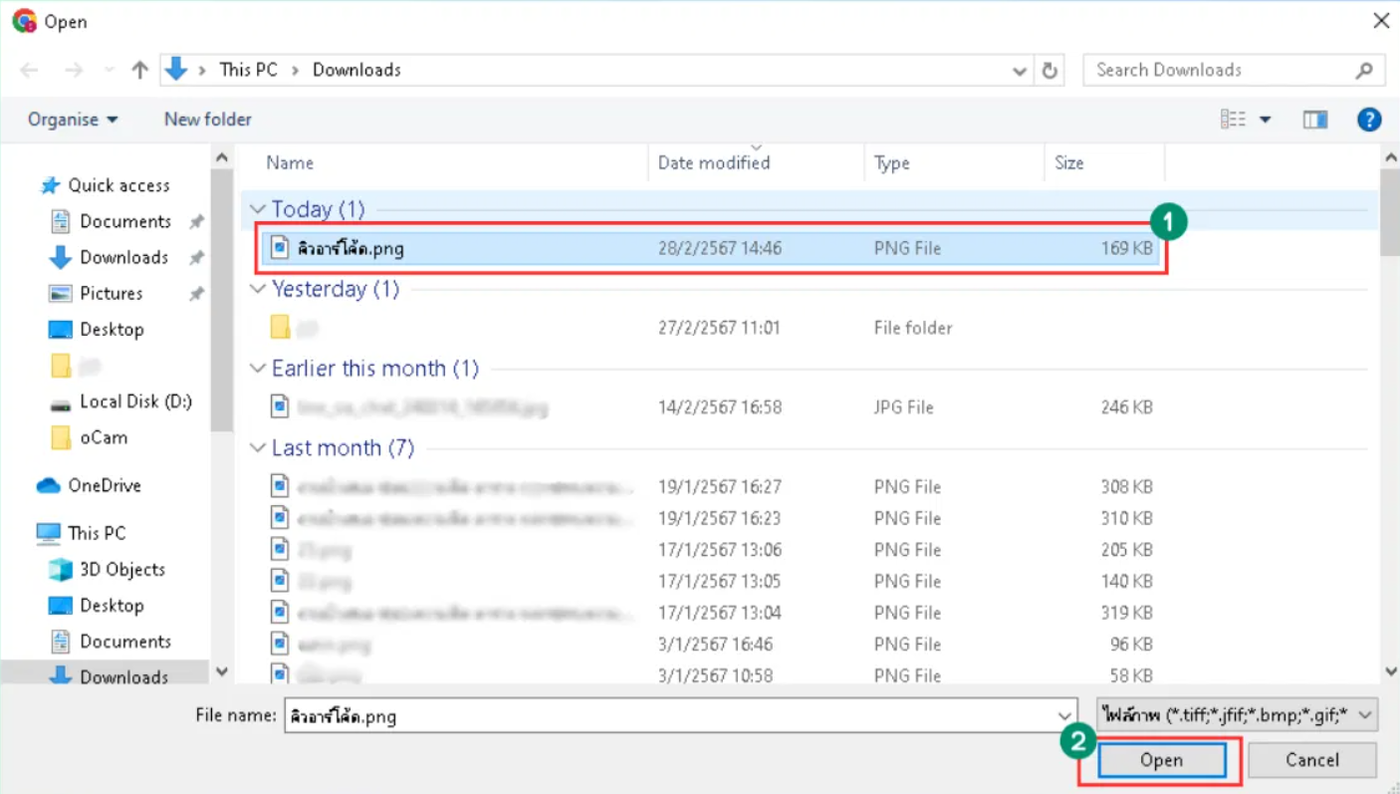Open Desktop under Quick access

tap(97, 329)
